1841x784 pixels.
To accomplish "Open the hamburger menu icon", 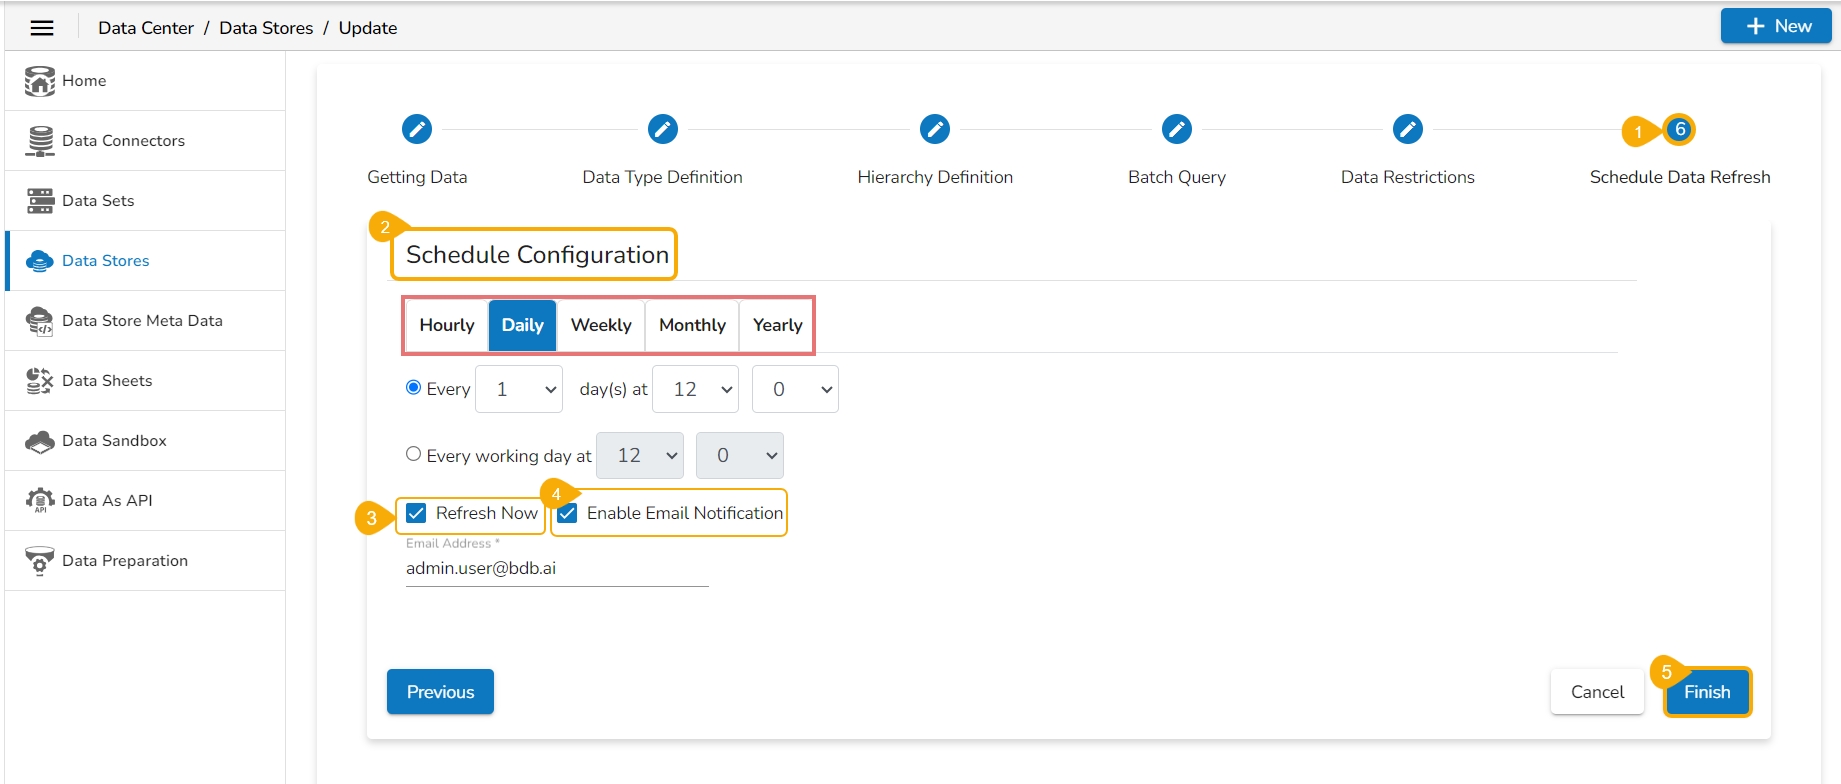I will 42,28.
